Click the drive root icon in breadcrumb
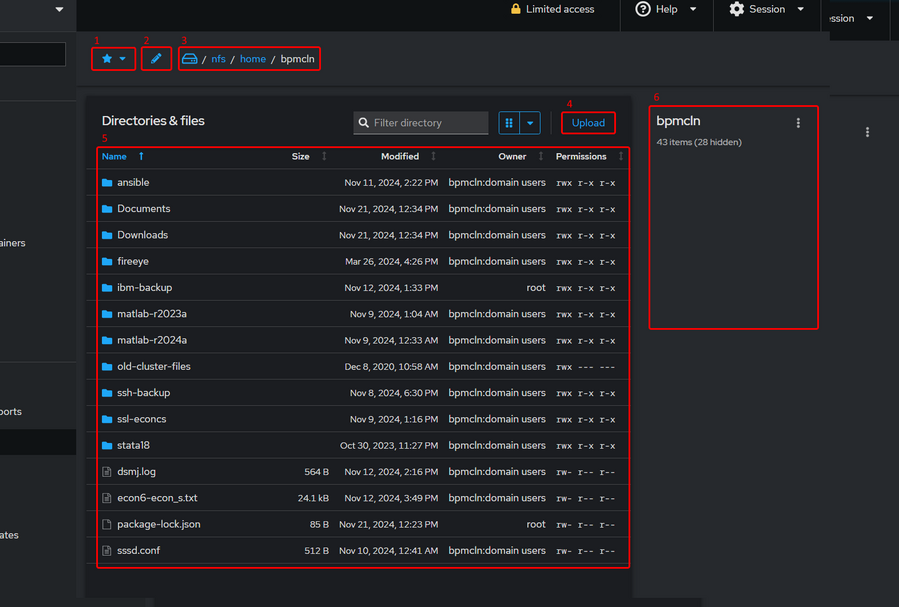 point(190,58)
